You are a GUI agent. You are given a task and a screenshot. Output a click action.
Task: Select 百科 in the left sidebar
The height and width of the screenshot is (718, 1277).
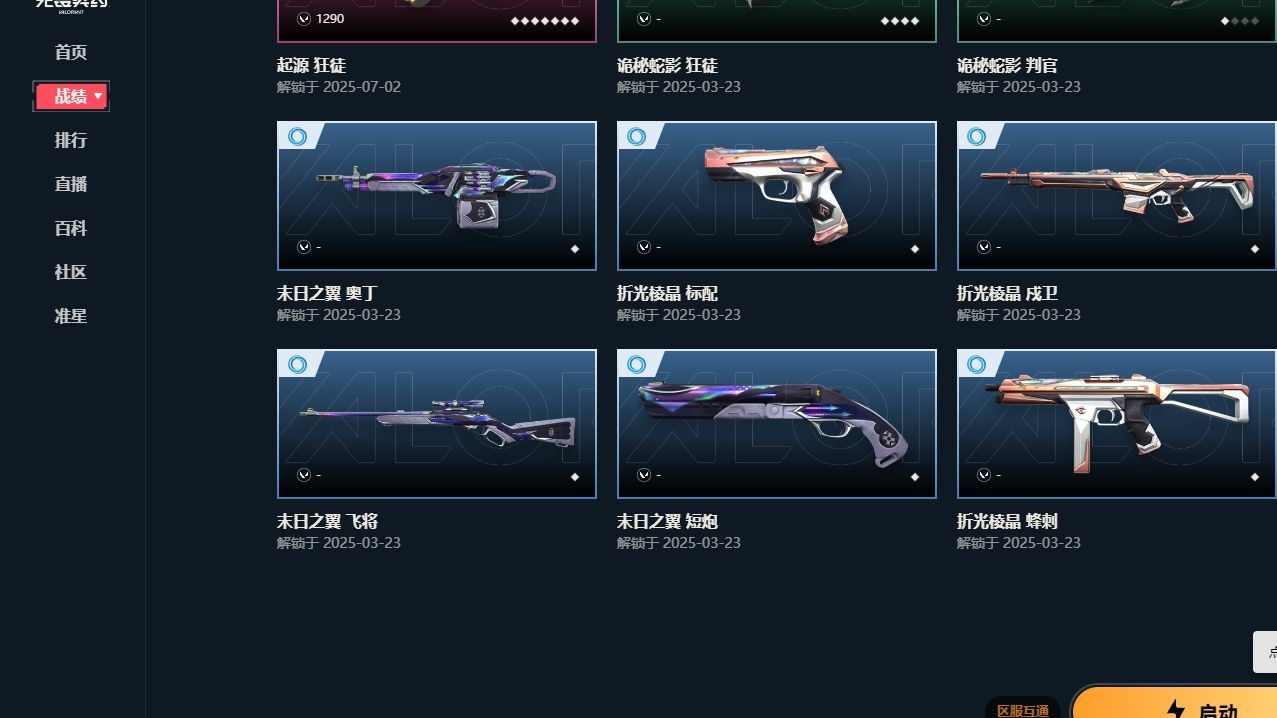(71, 228)
